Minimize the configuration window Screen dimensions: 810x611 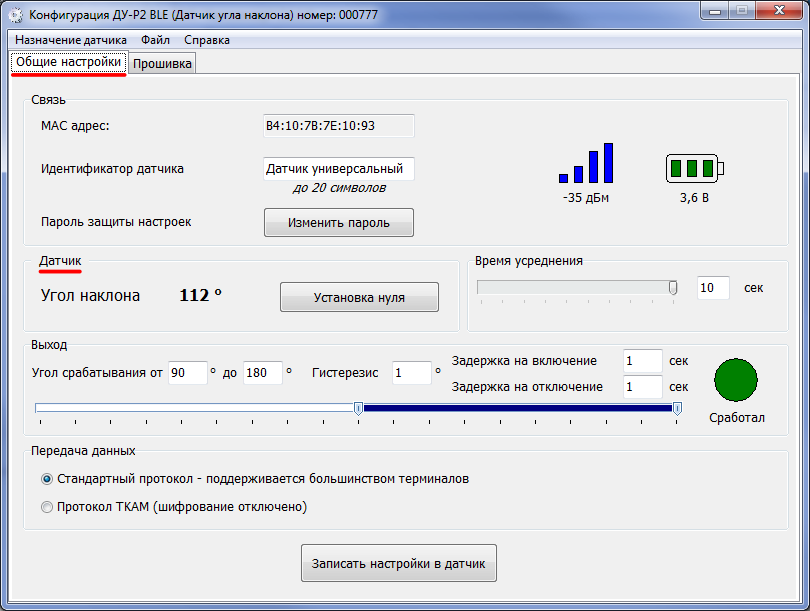pyautogui.click(x=715, y=11)
